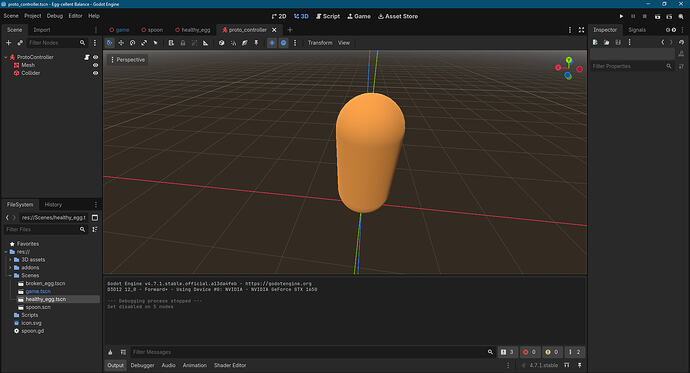The width and height of the screenshot is (690, 373).
Task: Open the Asset Store workspace
Action: coord(398,16)
